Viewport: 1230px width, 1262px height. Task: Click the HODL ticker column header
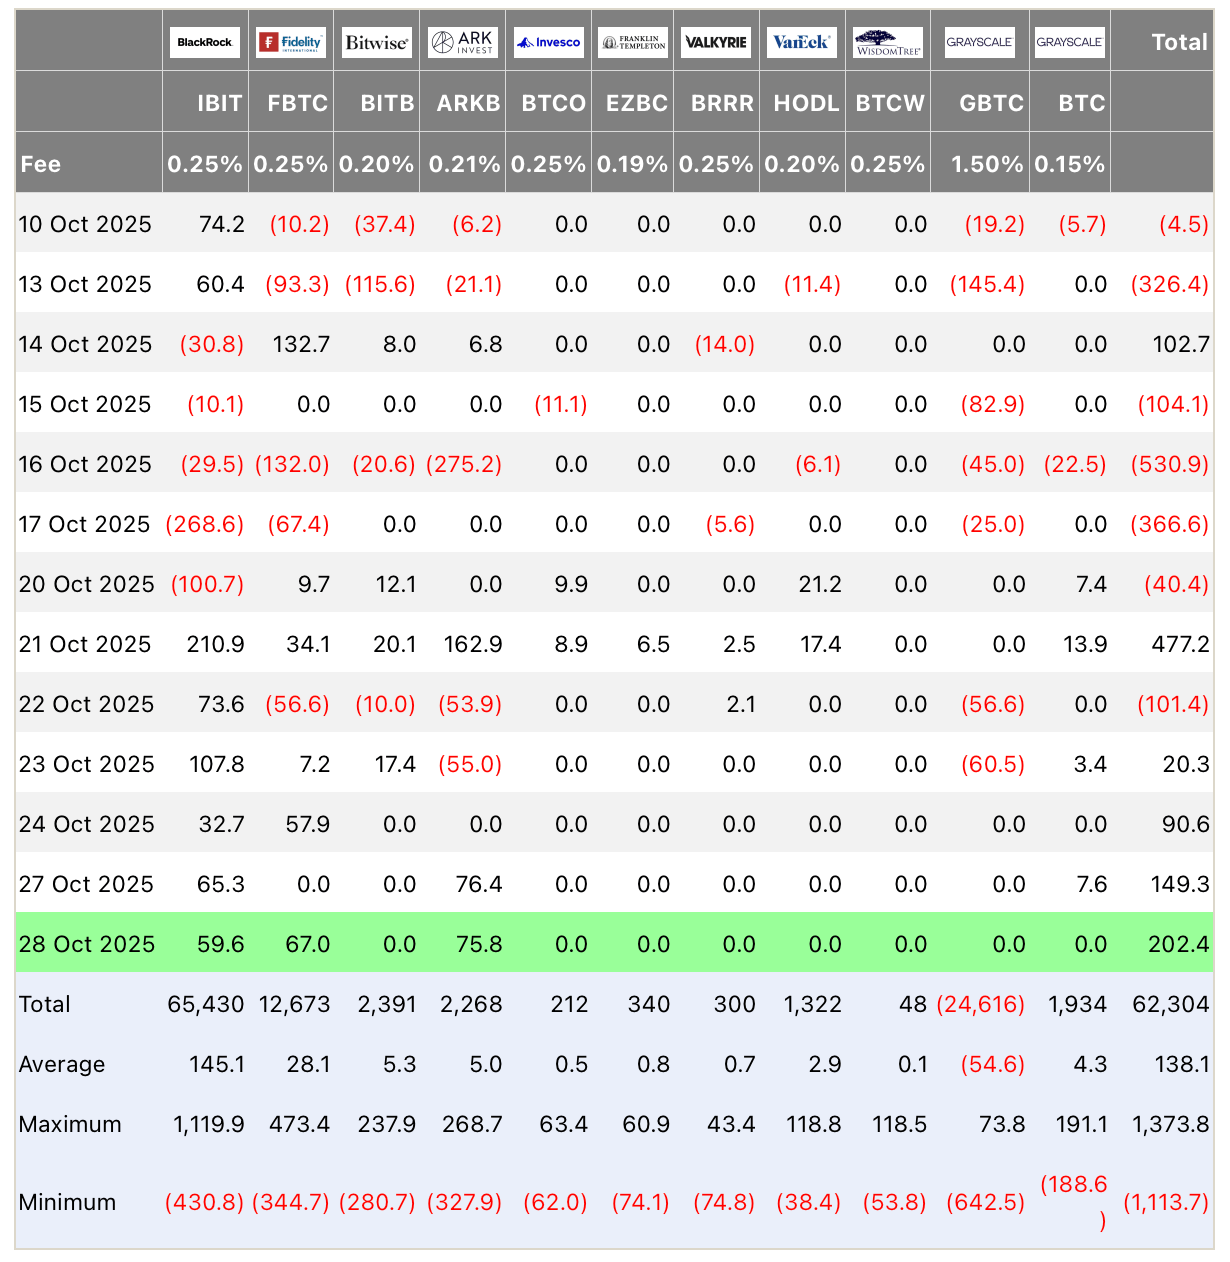click(806, 103)
